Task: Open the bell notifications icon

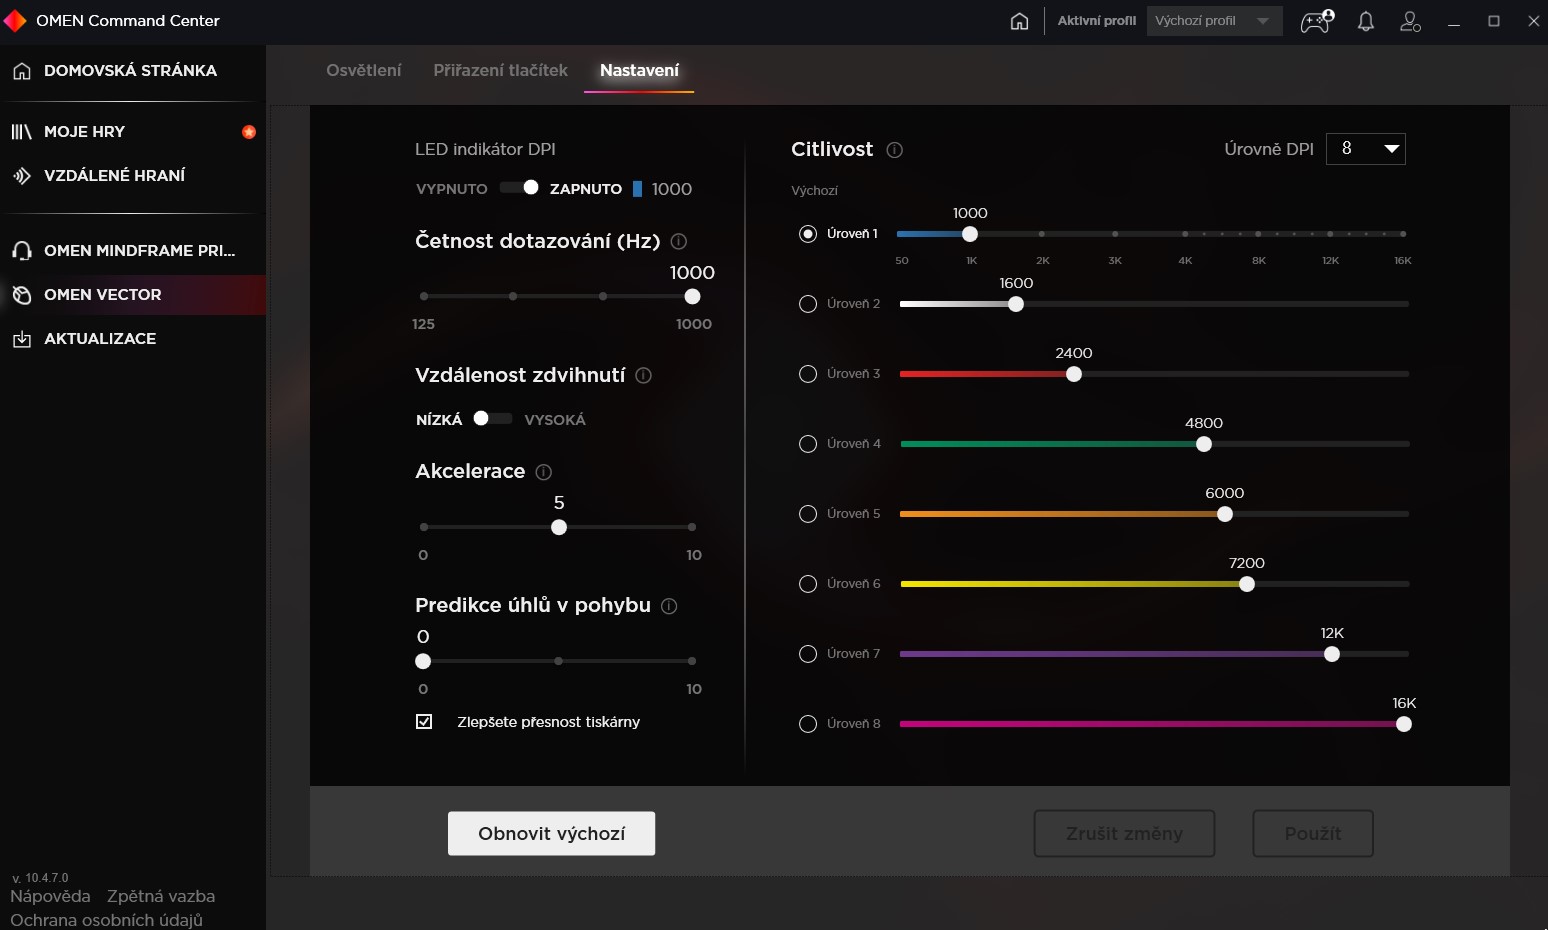Action: [1366, 21]
